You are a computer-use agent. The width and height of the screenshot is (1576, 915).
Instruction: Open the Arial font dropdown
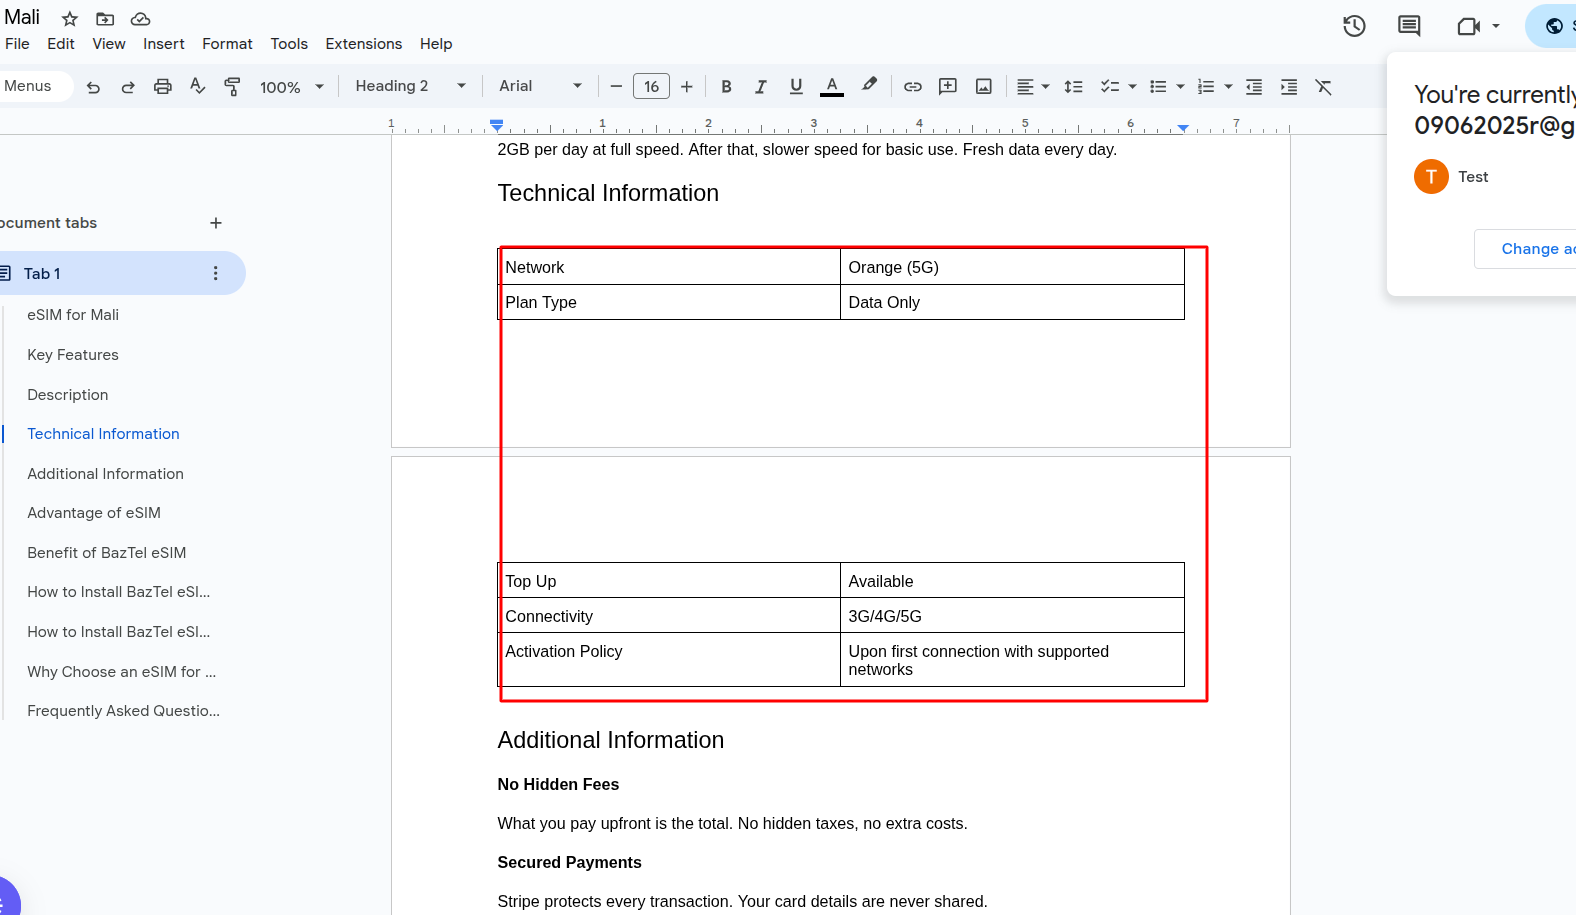coord(540,86)
